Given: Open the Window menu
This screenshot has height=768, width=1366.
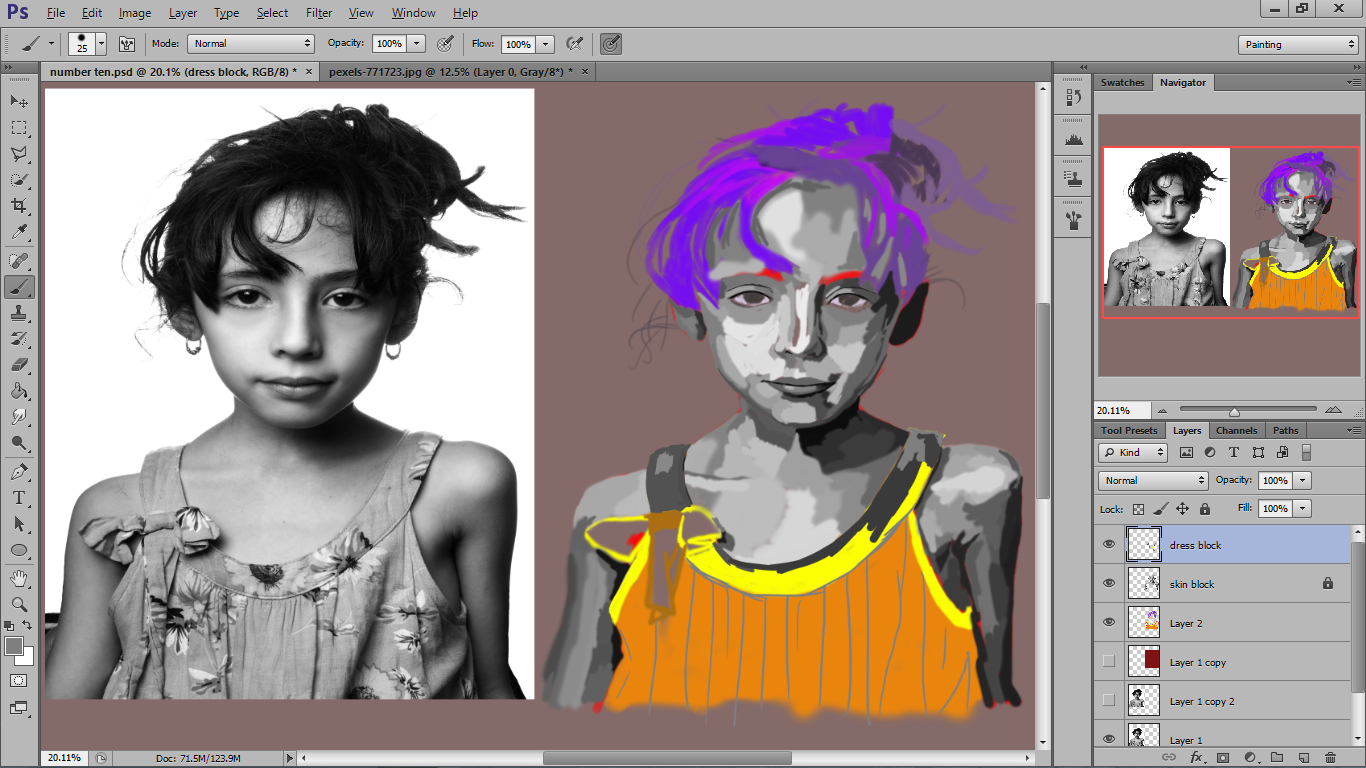Looking at the screenshot, I should click(x=413, y=13).
